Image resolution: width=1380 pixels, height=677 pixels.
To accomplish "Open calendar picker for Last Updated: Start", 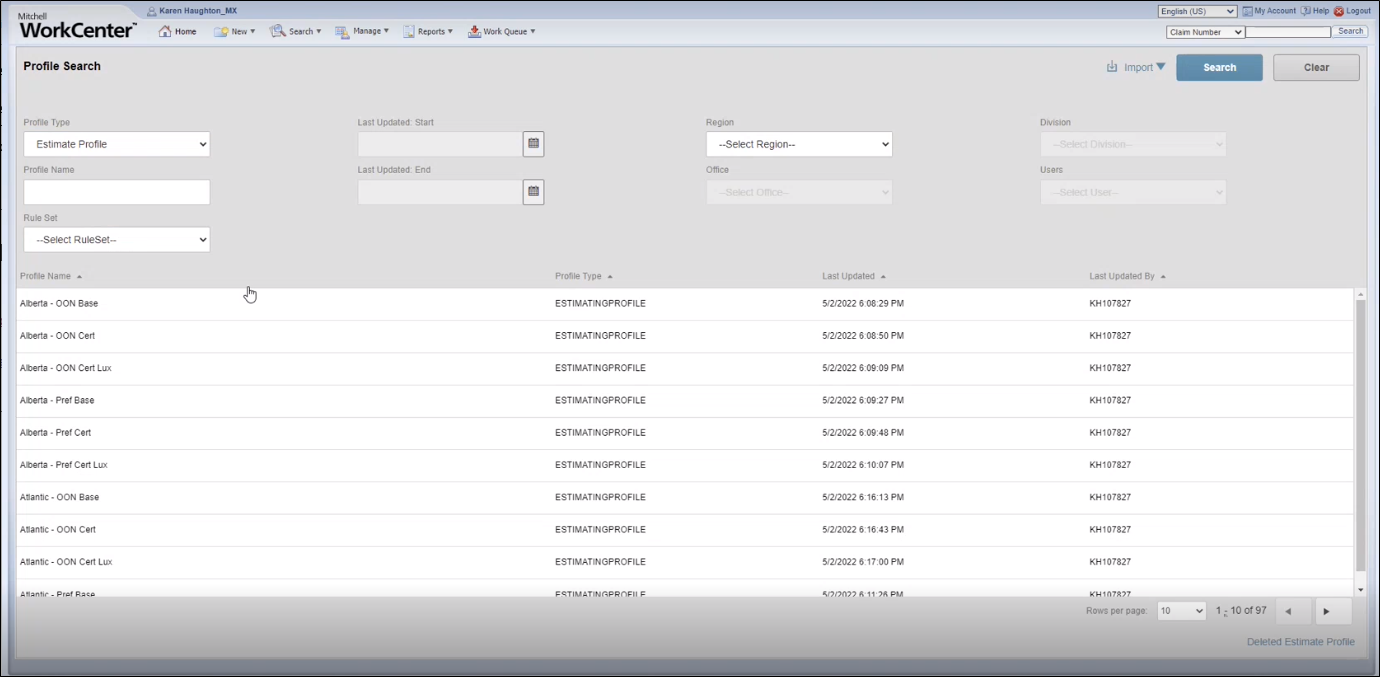I will [534, 144].
